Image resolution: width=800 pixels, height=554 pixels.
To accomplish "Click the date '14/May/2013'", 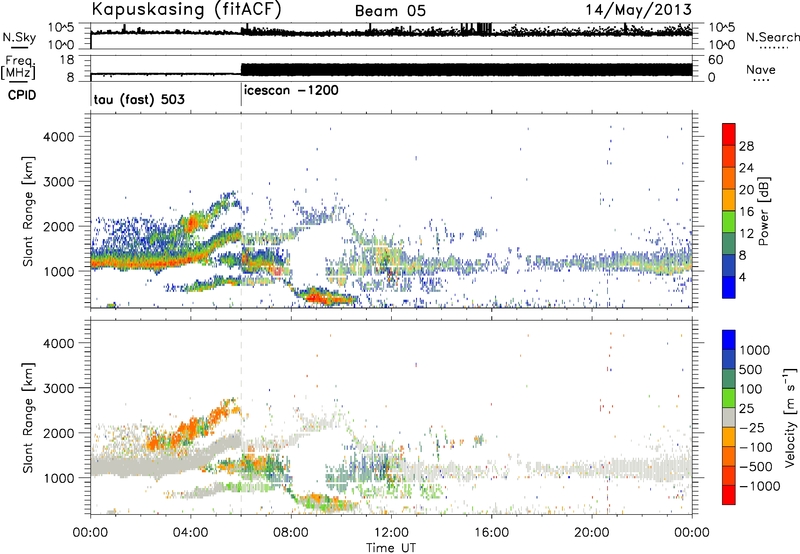I will [639, 9].
